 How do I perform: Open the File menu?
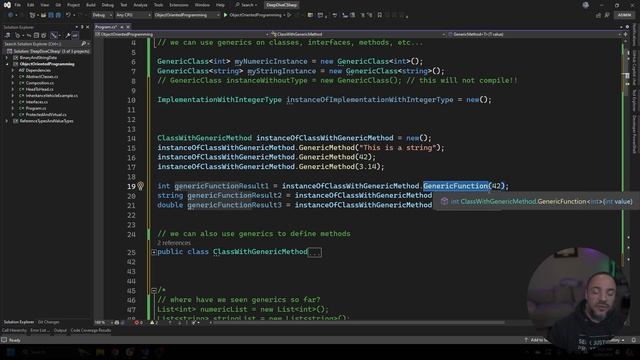pos(18,5)
